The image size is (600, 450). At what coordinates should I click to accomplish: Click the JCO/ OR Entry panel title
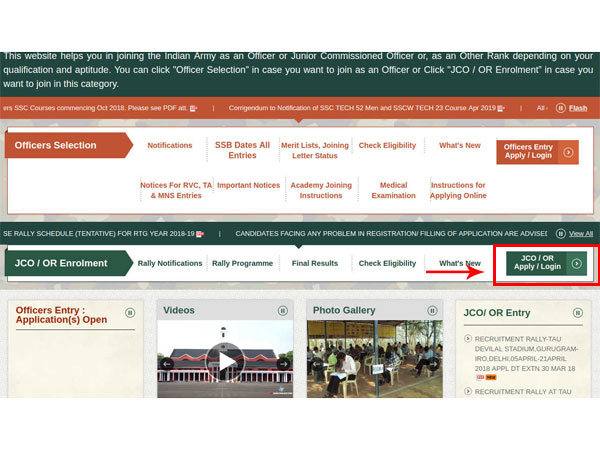tap(497, 313)
